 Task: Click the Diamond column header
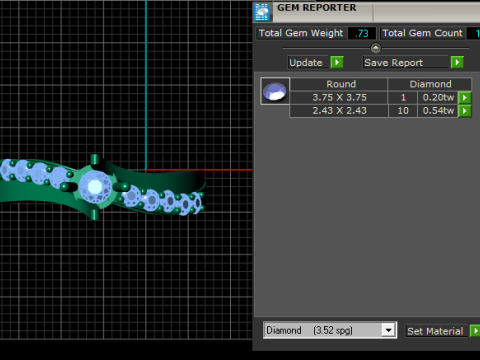point(430,84)
